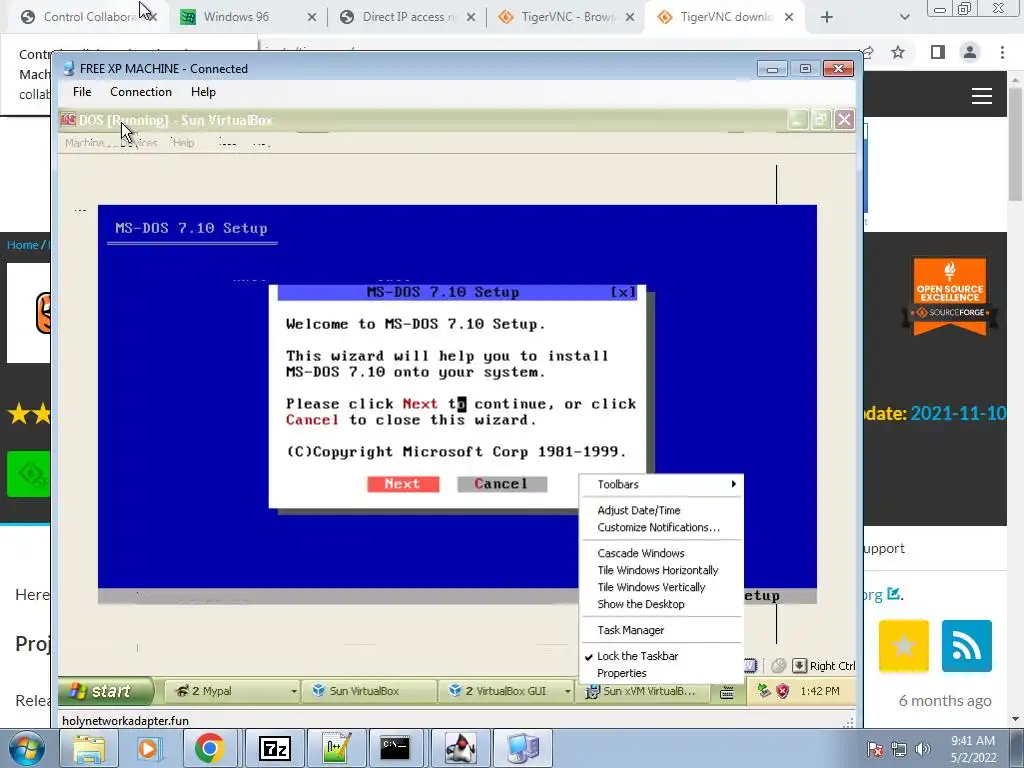Expand the Mypal taskbar group dropdown

coord(294,691)
